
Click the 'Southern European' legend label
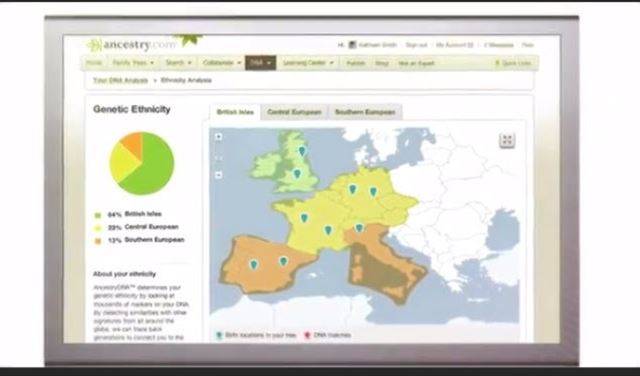[x=154, y=240]
